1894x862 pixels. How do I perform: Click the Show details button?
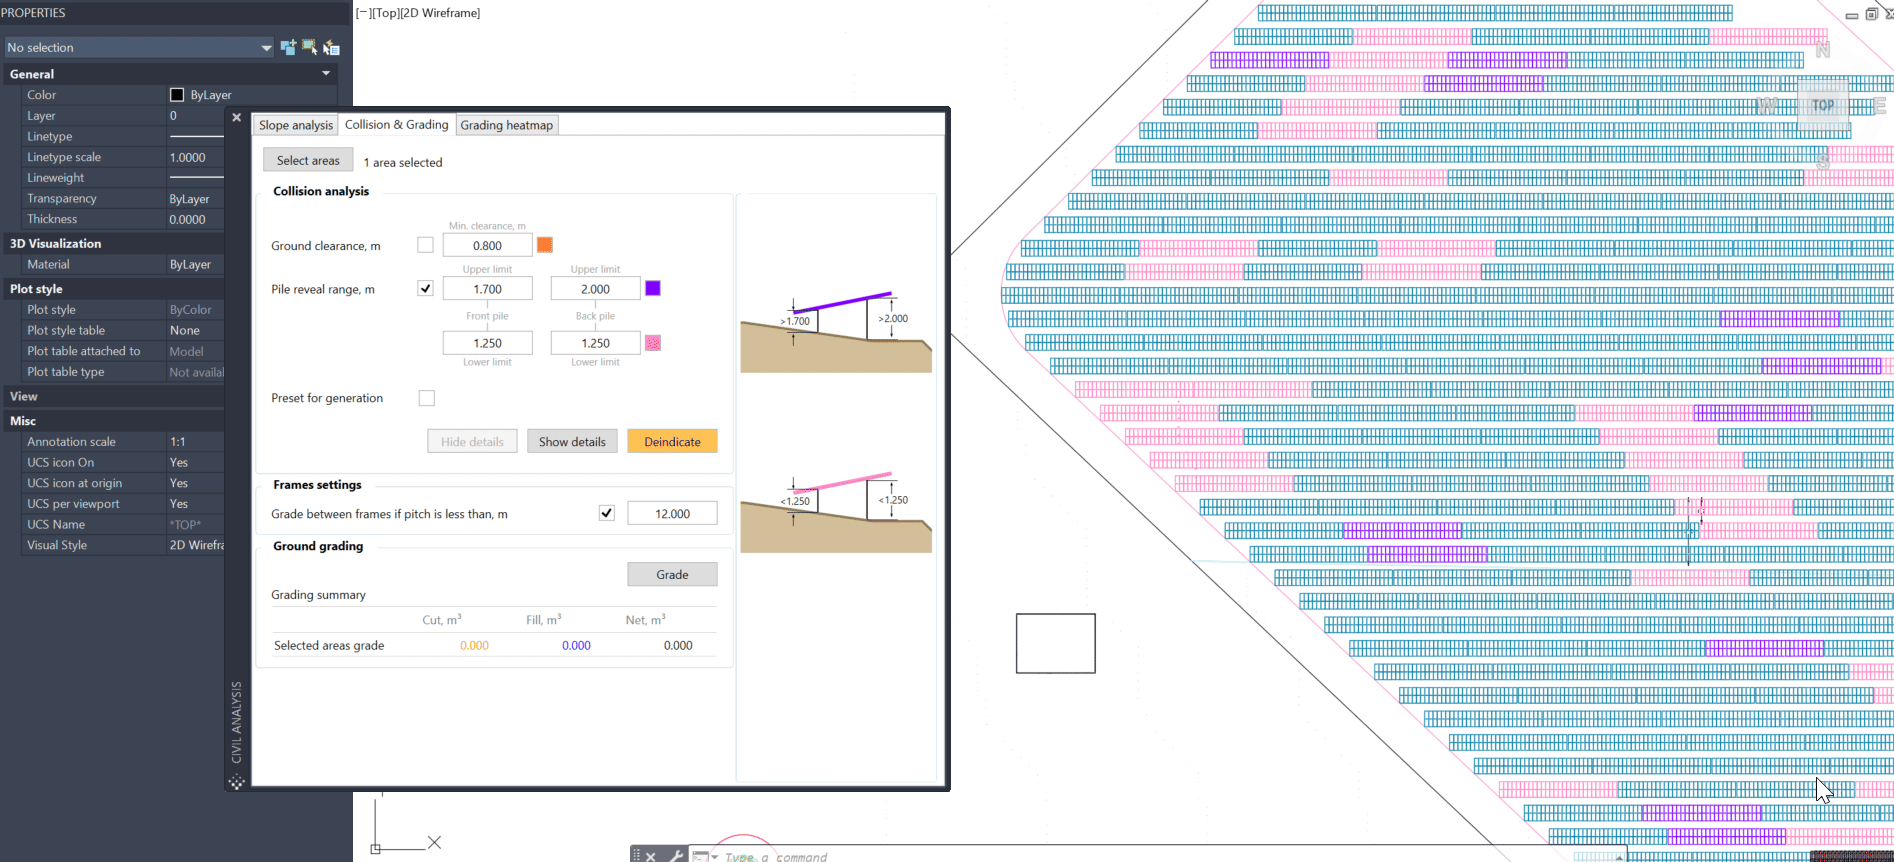[x=572, y=441]
